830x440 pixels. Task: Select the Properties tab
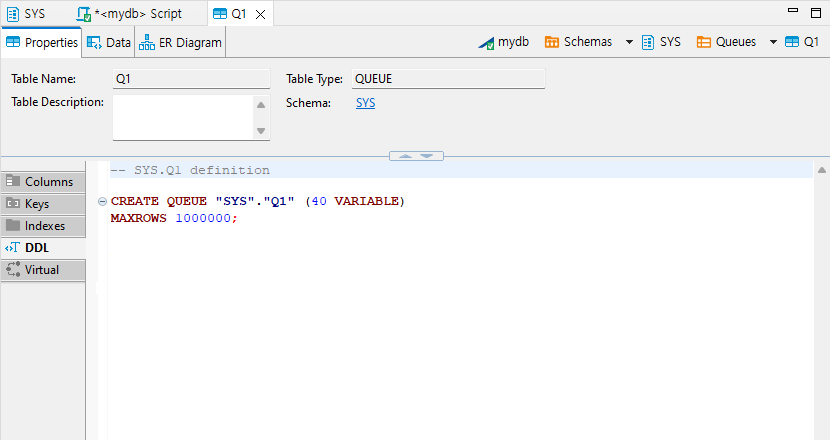tap(42, 43)
